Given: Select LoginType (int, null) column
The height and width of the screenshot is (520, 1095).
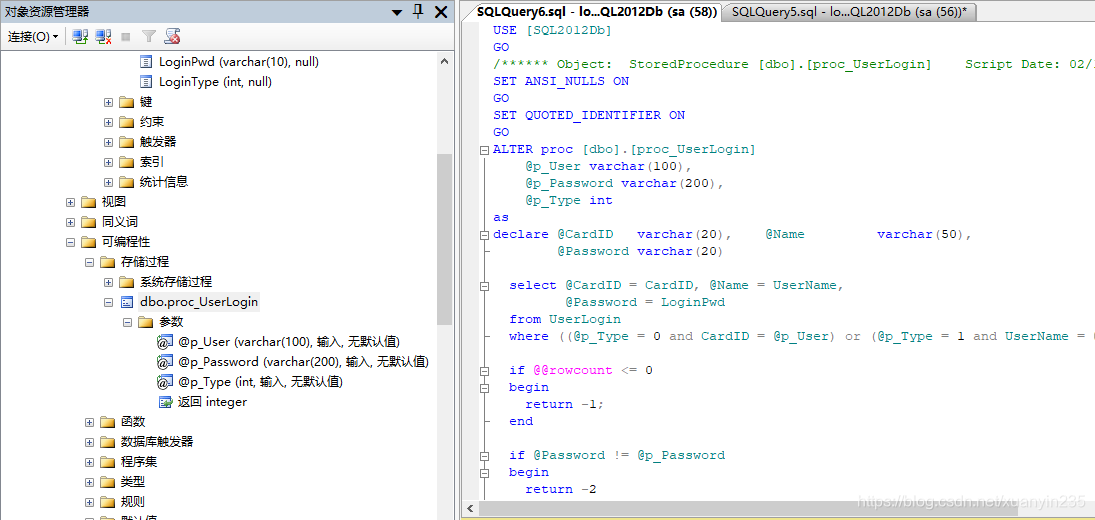Looking at the screenshot, I should [x=215, y=82].
